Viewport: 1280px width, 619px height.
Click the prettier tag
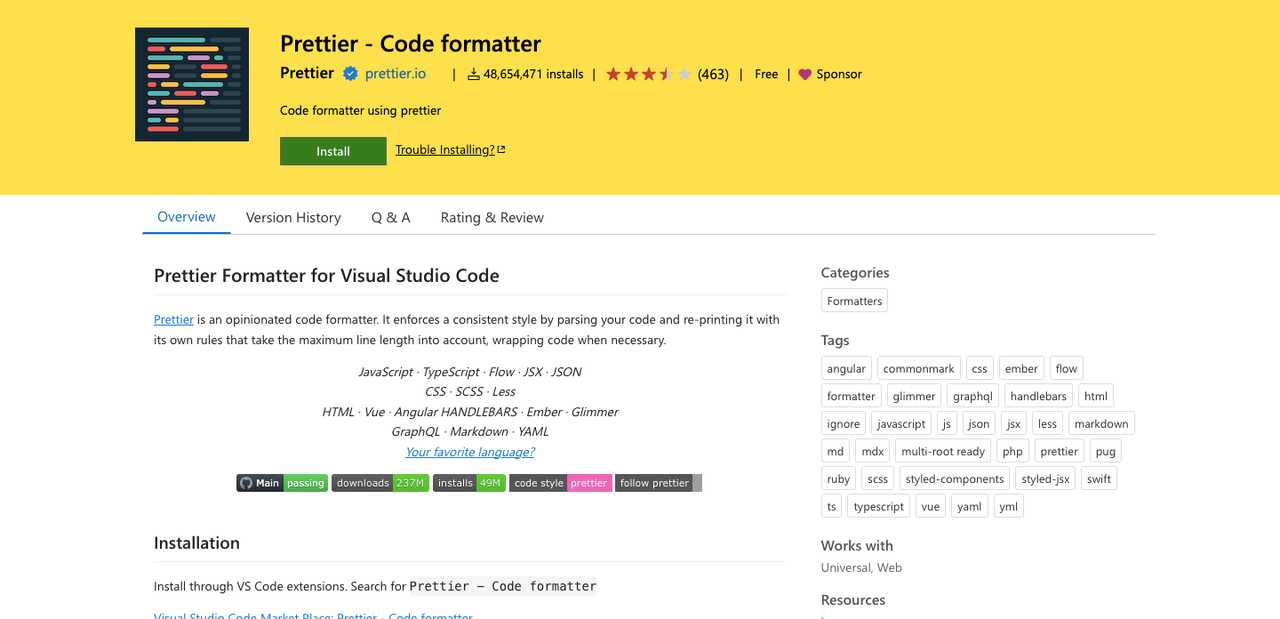[x=1059, y=451]
